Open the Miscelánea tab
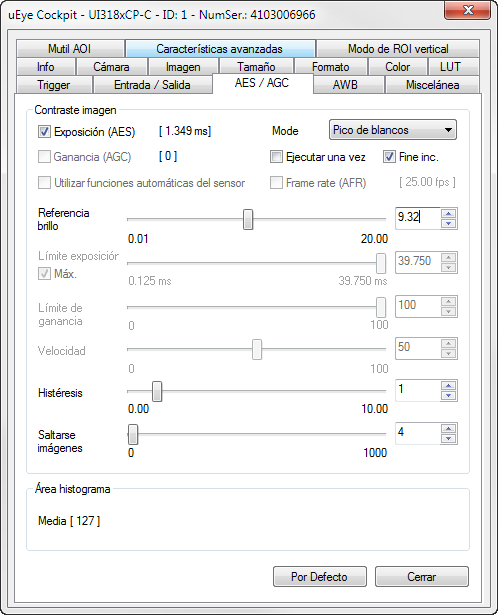The height and width of the screenshot is (615, 498). 433,85
